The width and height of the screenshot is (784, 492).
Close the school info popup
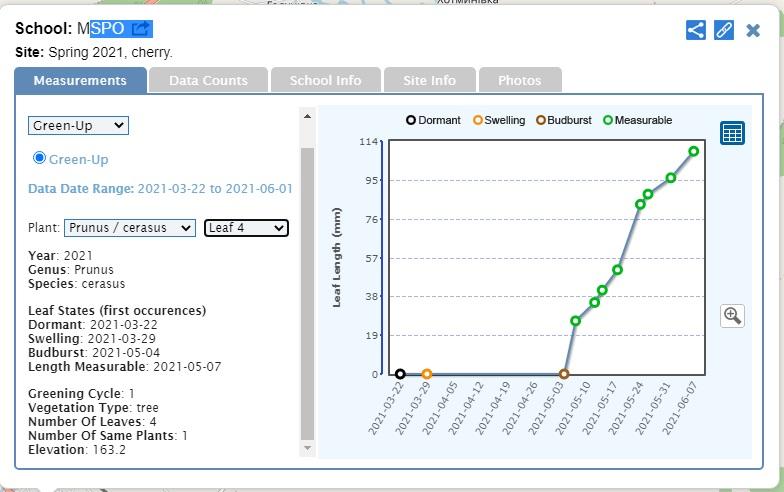click(x=753, y=30)
